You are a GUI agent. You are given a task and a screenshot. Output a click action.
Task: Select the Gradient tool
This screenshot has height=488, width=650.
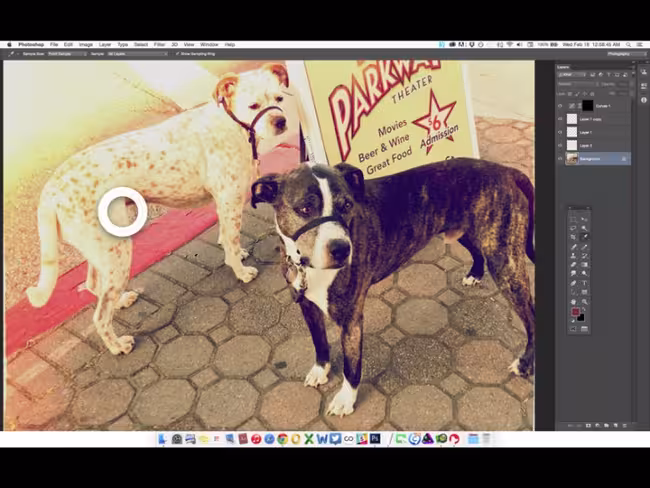point(584,264)
